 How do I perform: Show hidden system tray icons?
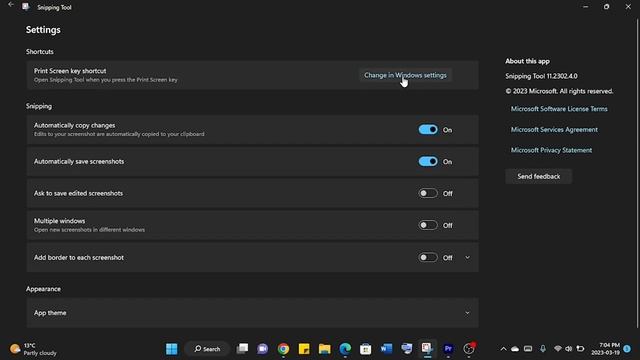[x=503, y=349]
